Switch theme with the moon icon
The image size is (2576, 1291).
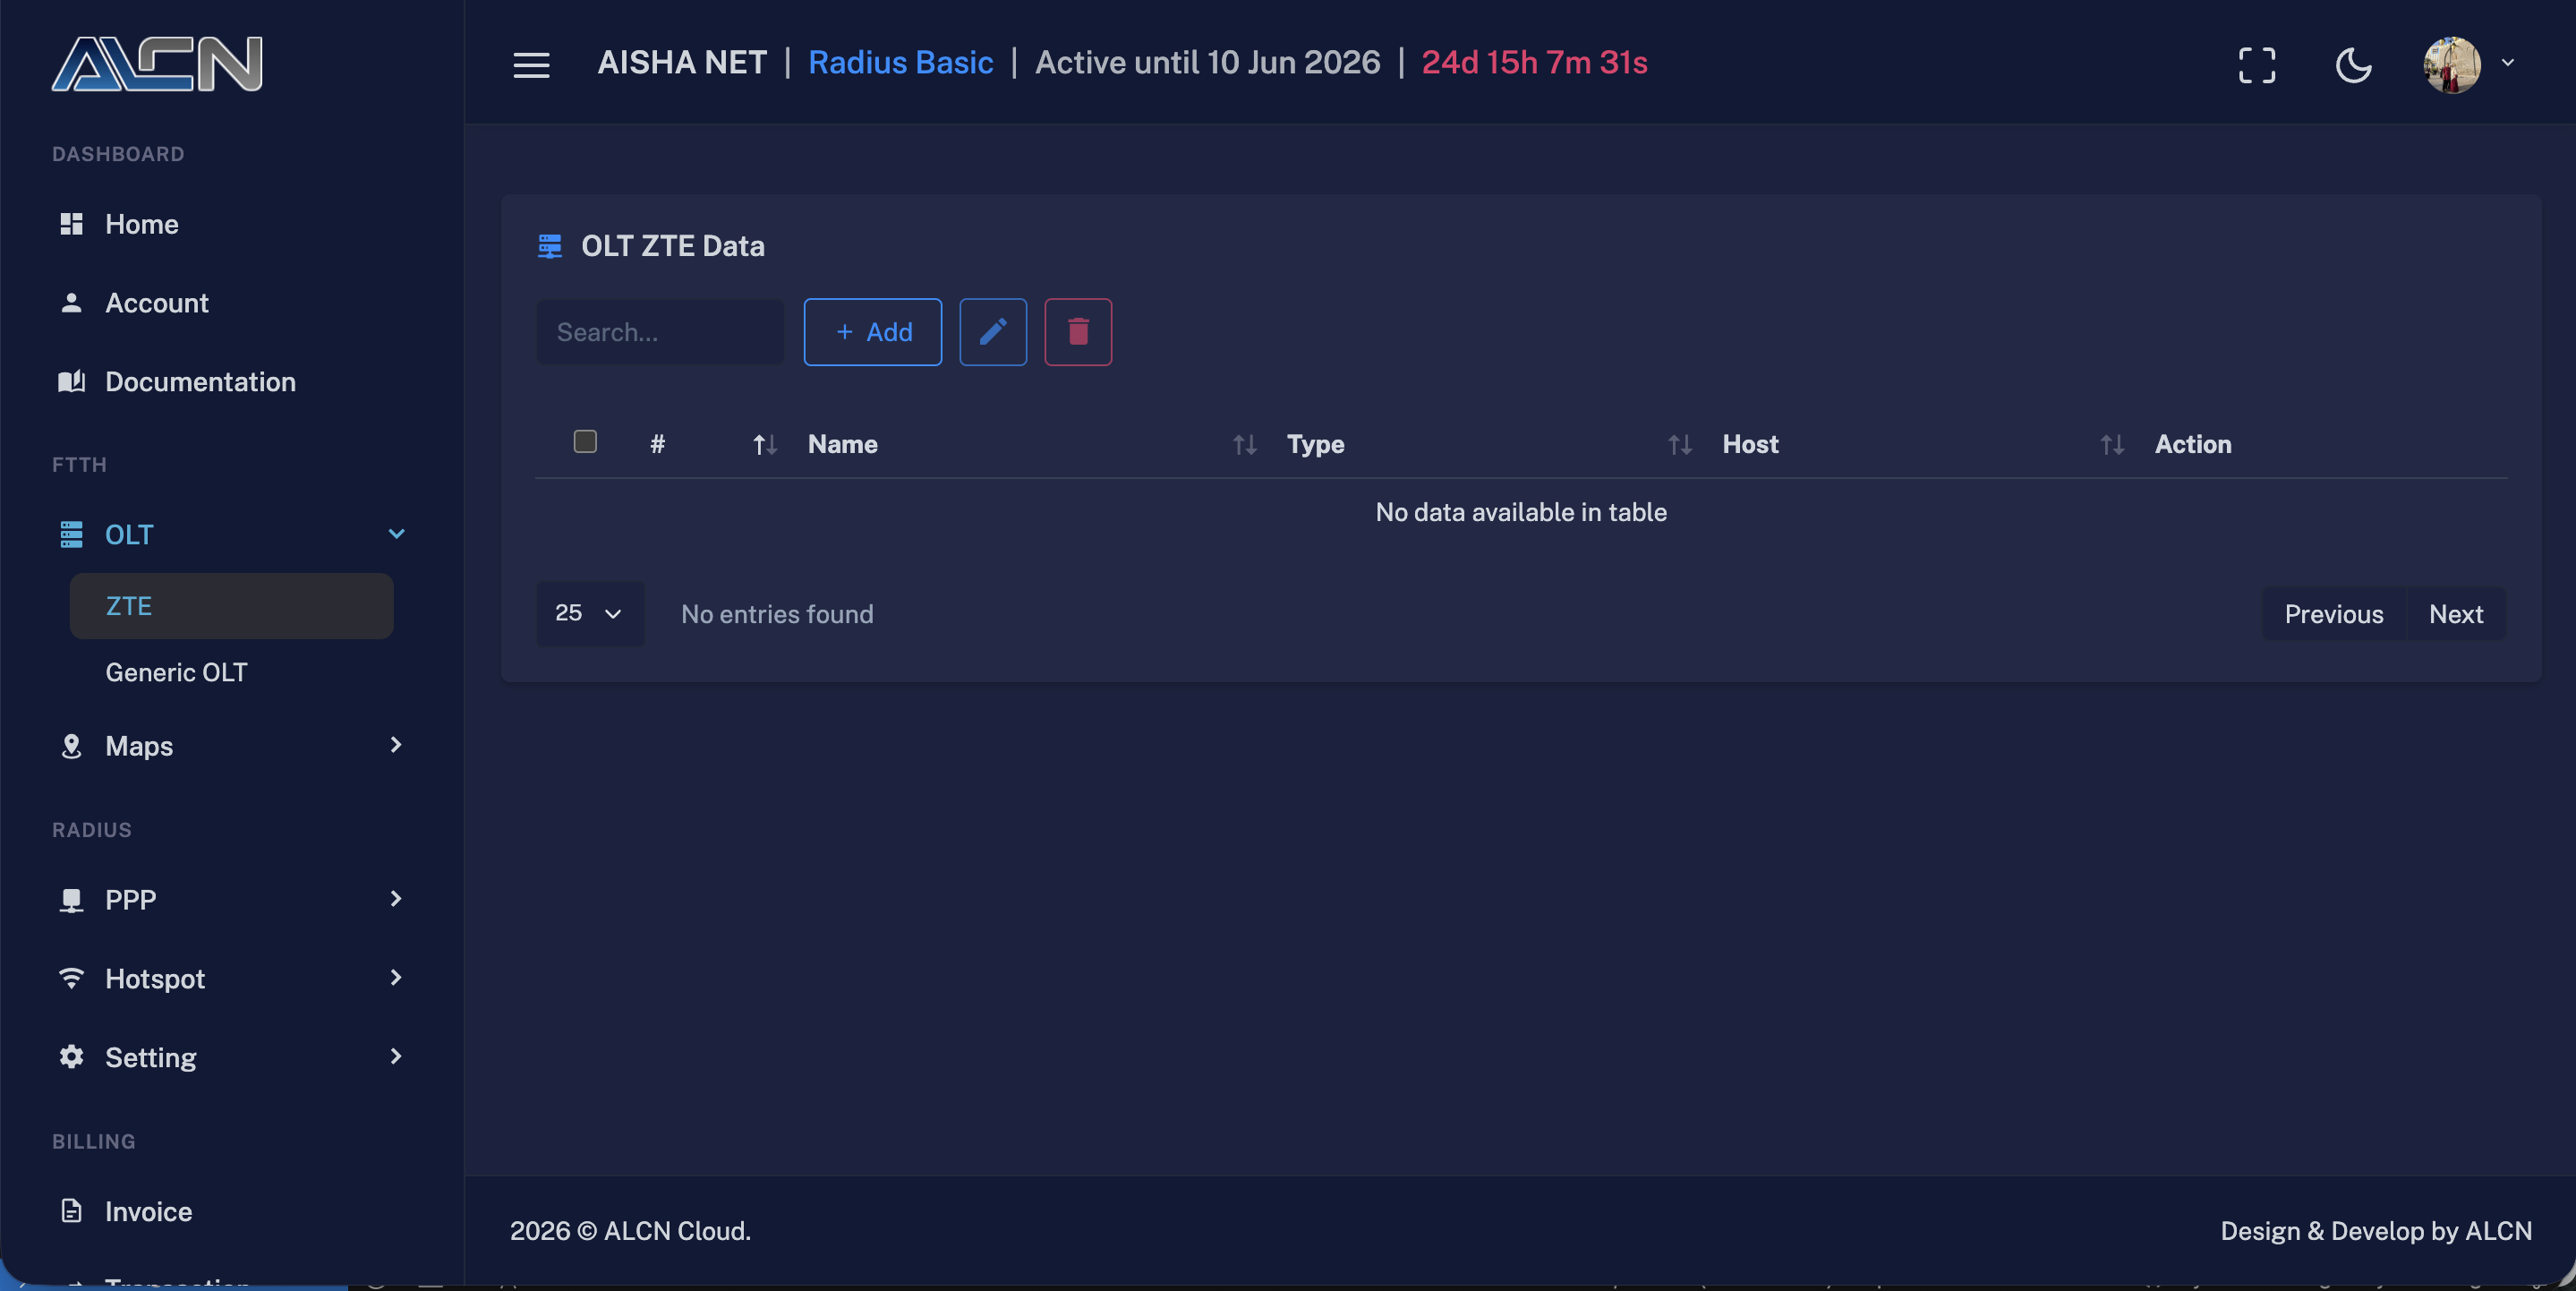2353,65
